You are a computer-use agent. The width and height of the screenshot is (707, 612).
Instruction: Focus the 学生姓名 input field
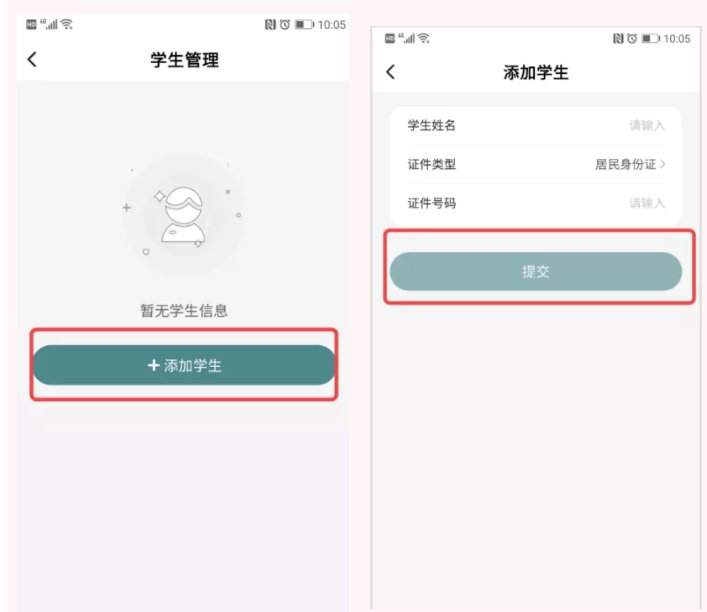pos(536,125)
